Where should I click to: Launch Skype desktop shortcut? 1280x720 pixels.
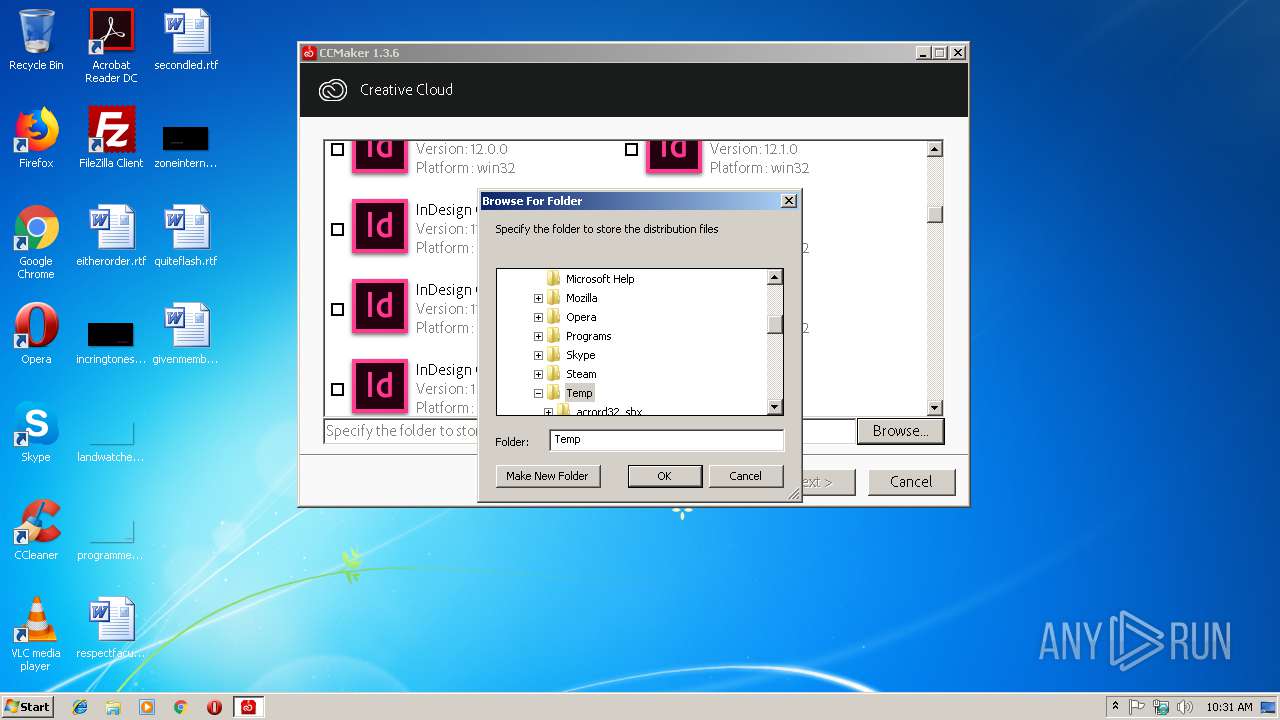coord(36,432)
